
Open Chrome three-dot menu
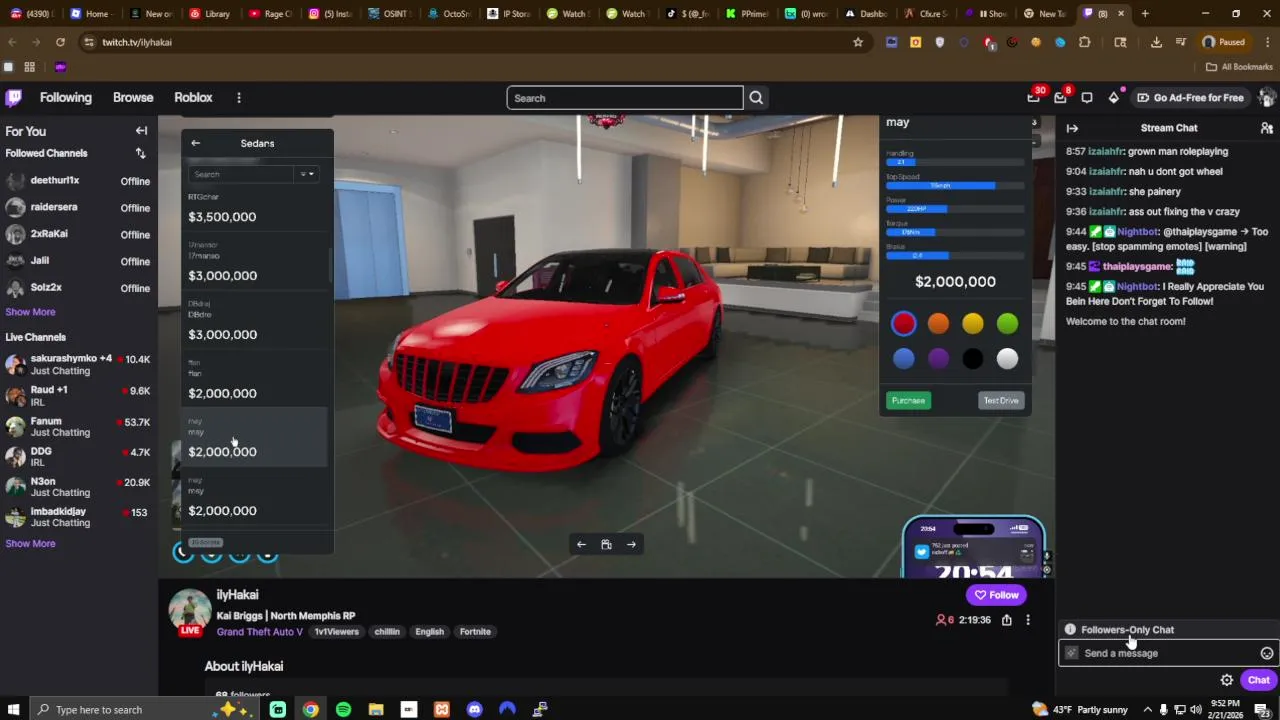1267,42
